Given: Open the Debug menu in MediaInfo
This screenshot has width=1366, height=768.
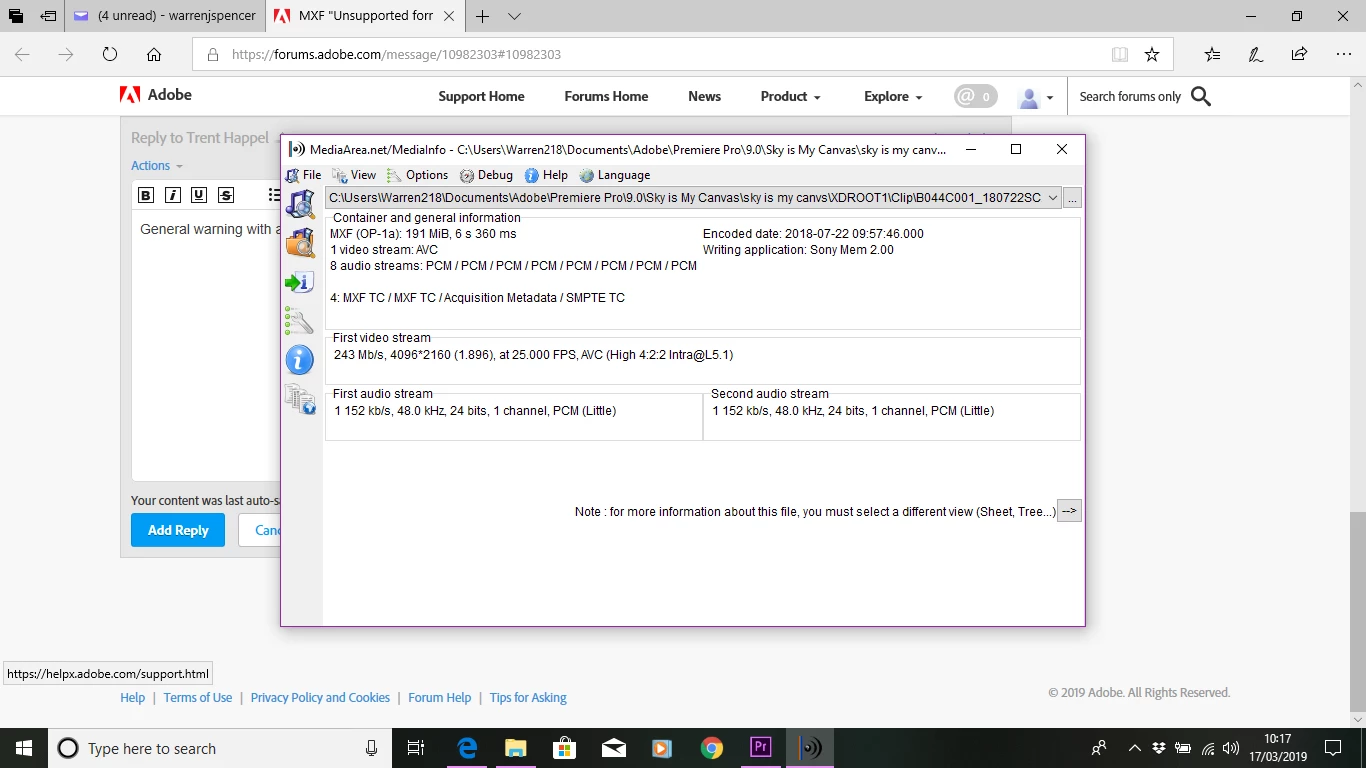Looking at the screenshot, I should coord(486,175).
